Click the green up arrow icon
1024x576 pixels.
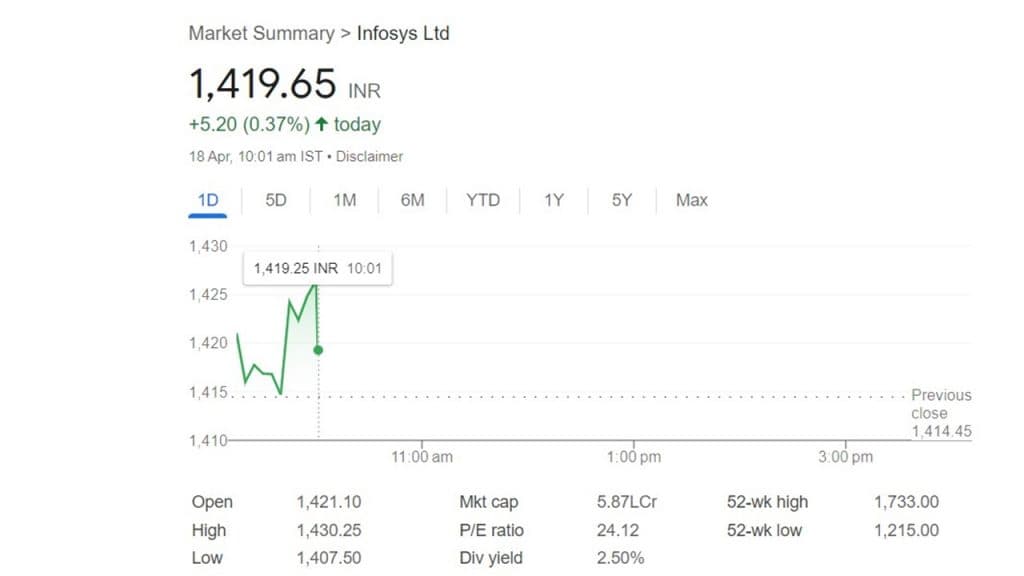pos(321,124)
